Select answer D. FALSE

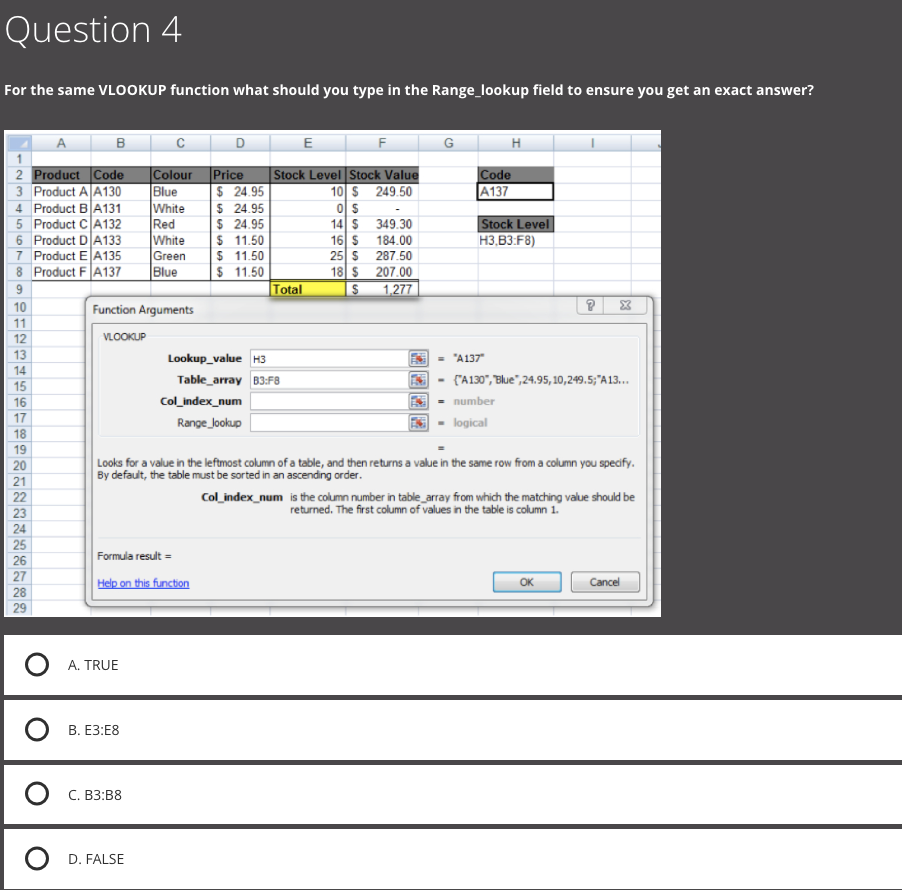coord(36,858)
